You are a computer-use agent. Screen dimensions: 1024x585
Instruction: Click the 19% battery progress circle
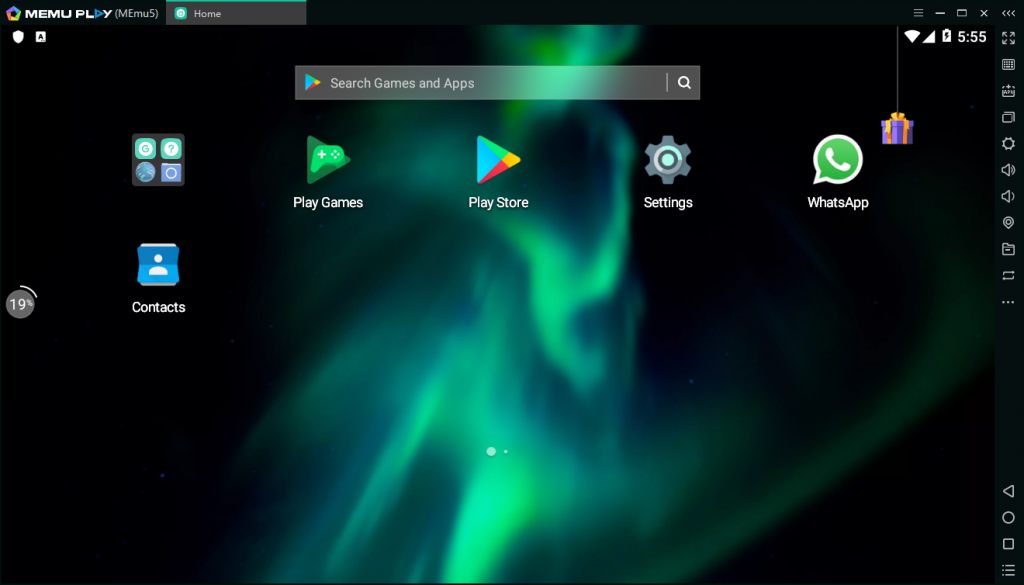tap(20, 302)
